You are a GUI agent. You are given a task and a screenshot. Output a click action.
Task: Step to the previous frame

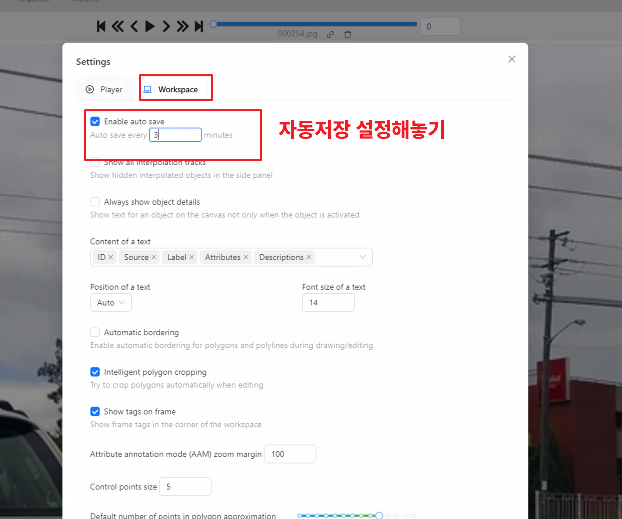click(x=134, y=26)
